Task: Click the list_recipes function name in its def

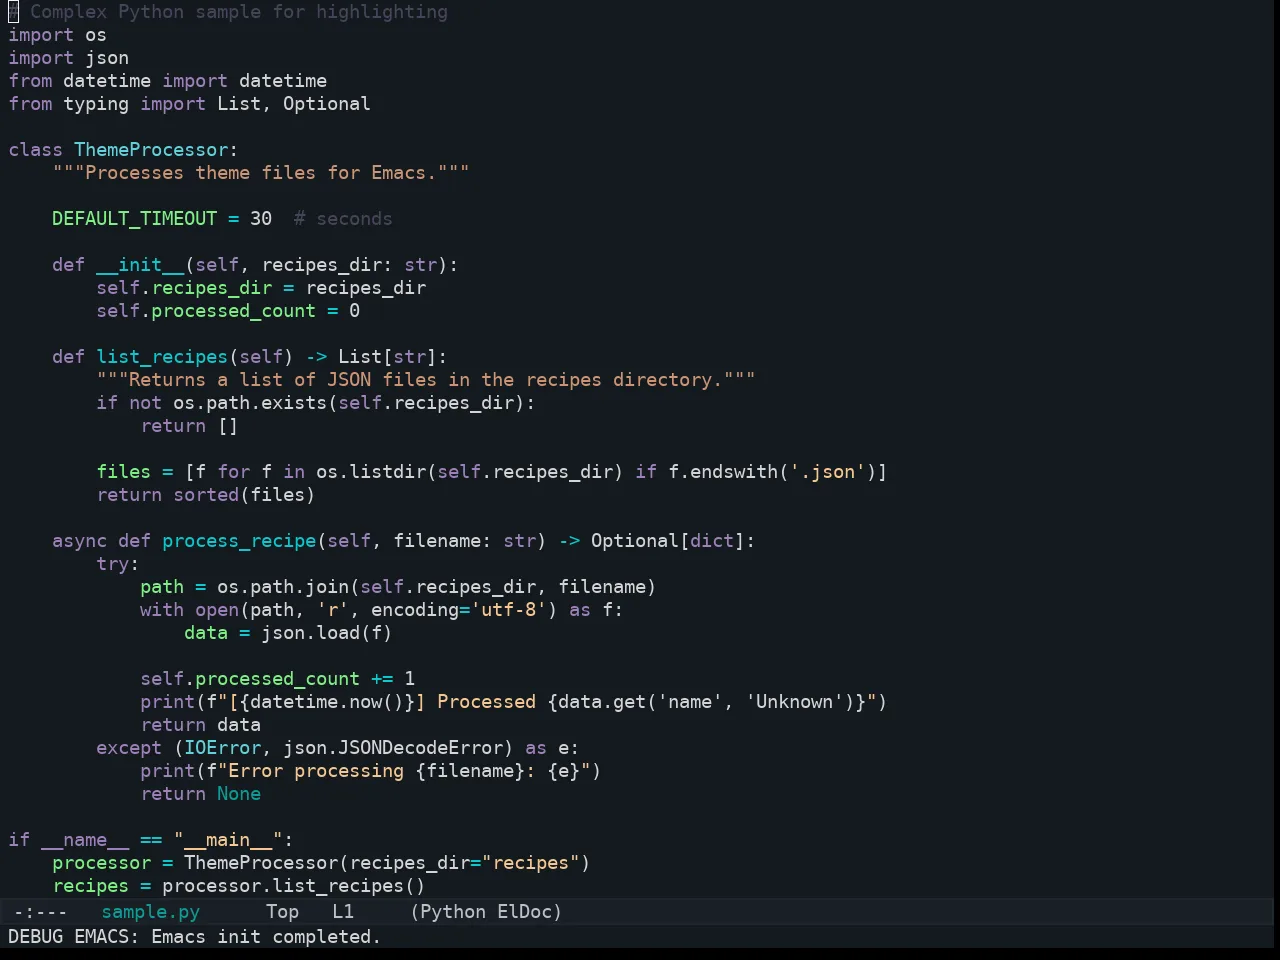Action: 162,357
